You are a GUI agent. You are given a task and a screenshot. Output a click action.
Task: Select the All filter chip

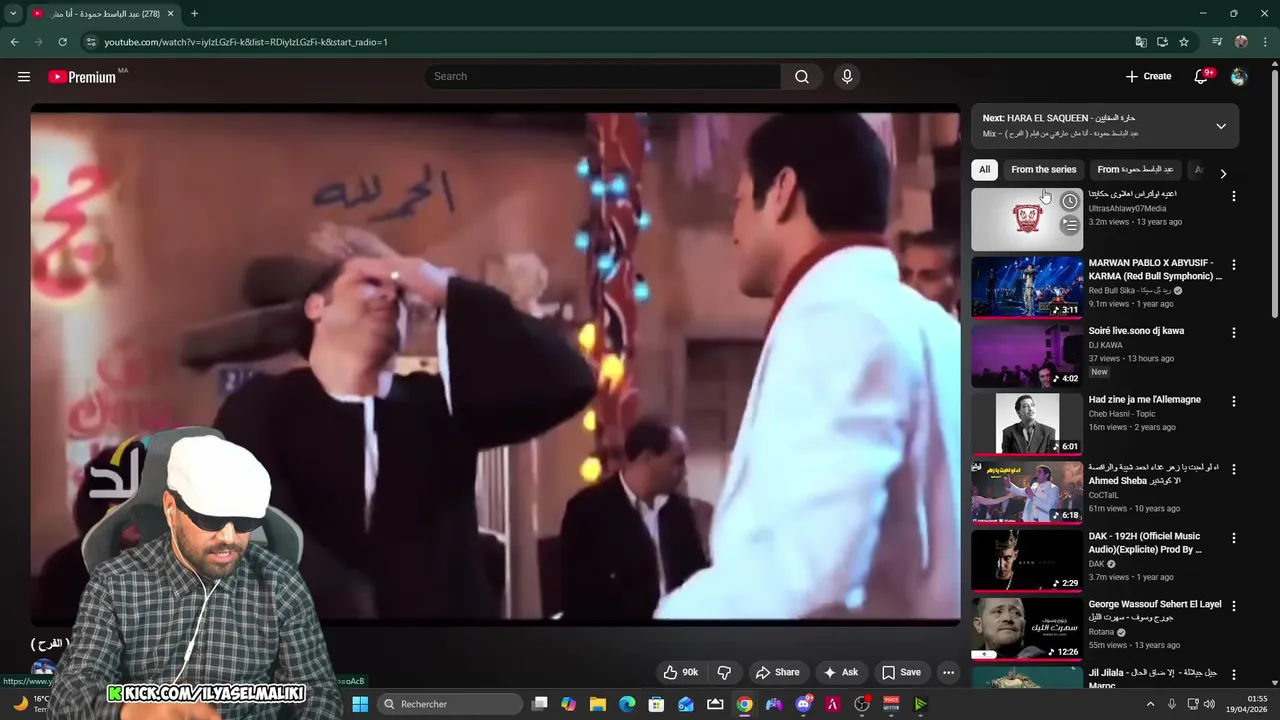984,170
